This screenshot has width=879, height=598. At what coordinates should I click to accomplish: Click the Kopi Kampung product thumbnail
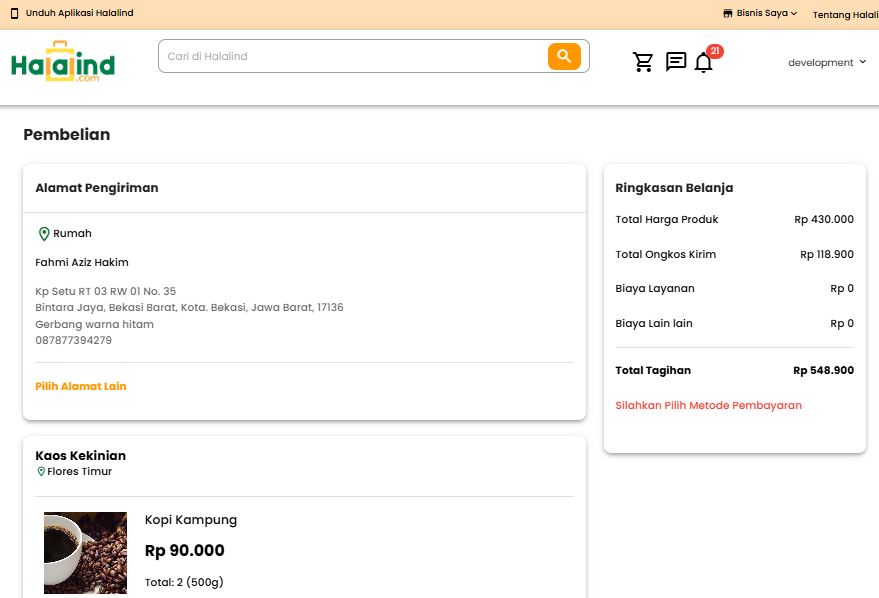(x=85, y=553)
